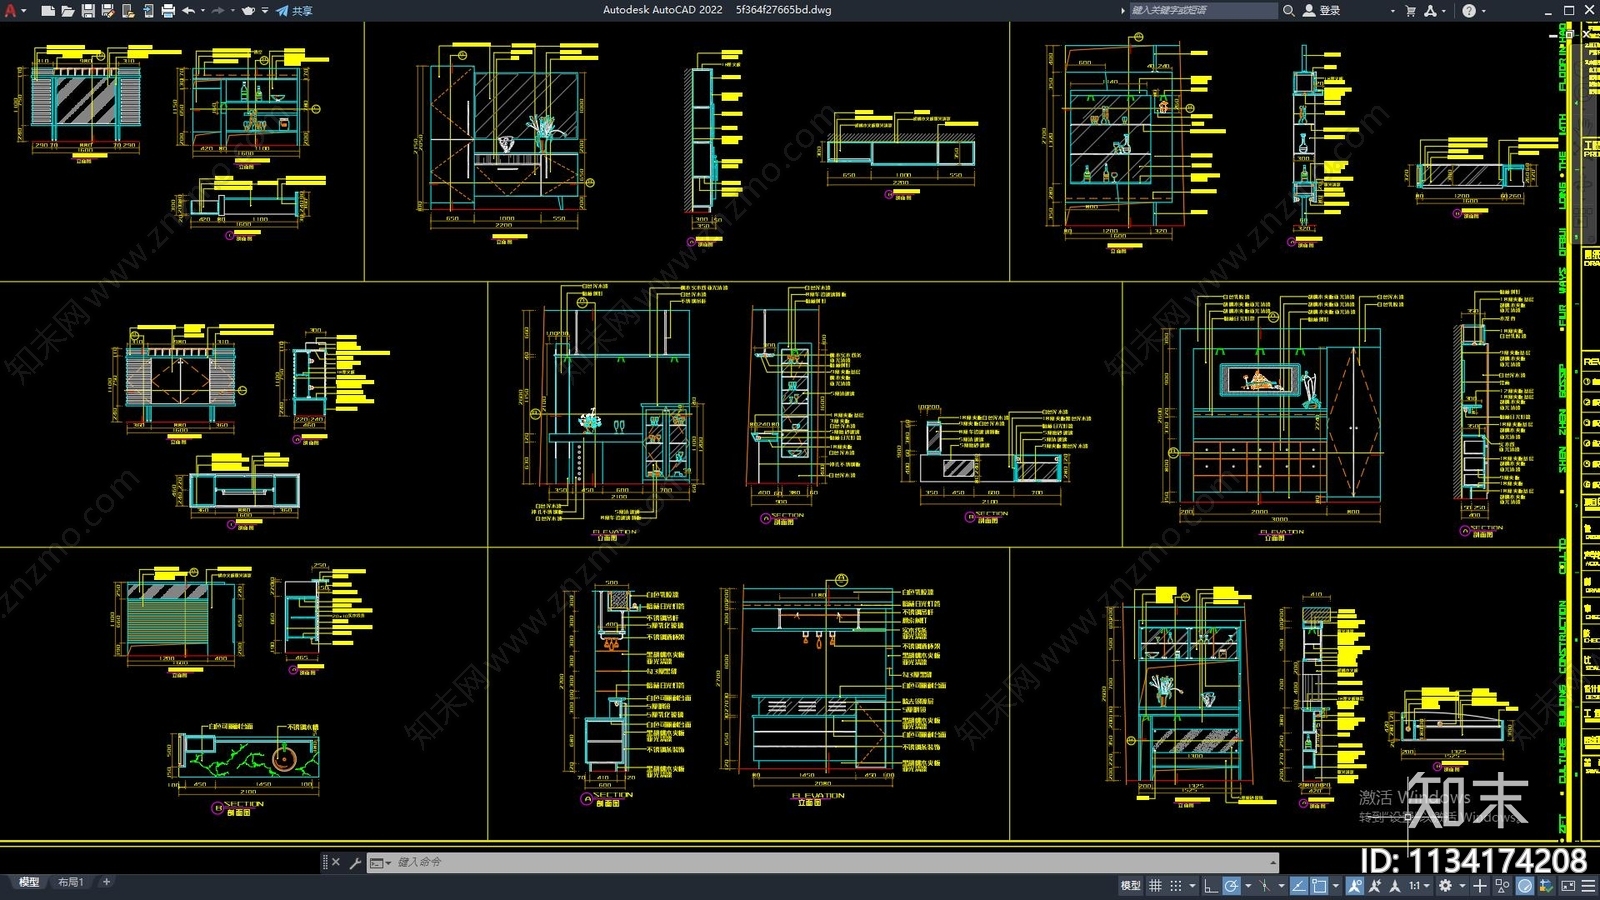Toggle show annotation objects icon

pyautogui.click(x=1355, y=886)
